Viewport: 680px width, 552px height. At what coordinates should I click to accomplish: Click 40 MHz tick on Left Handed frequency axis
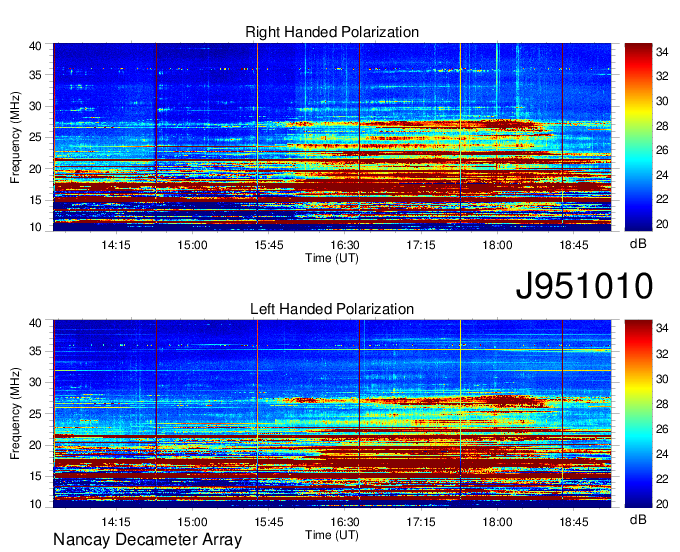pos(35,323)
